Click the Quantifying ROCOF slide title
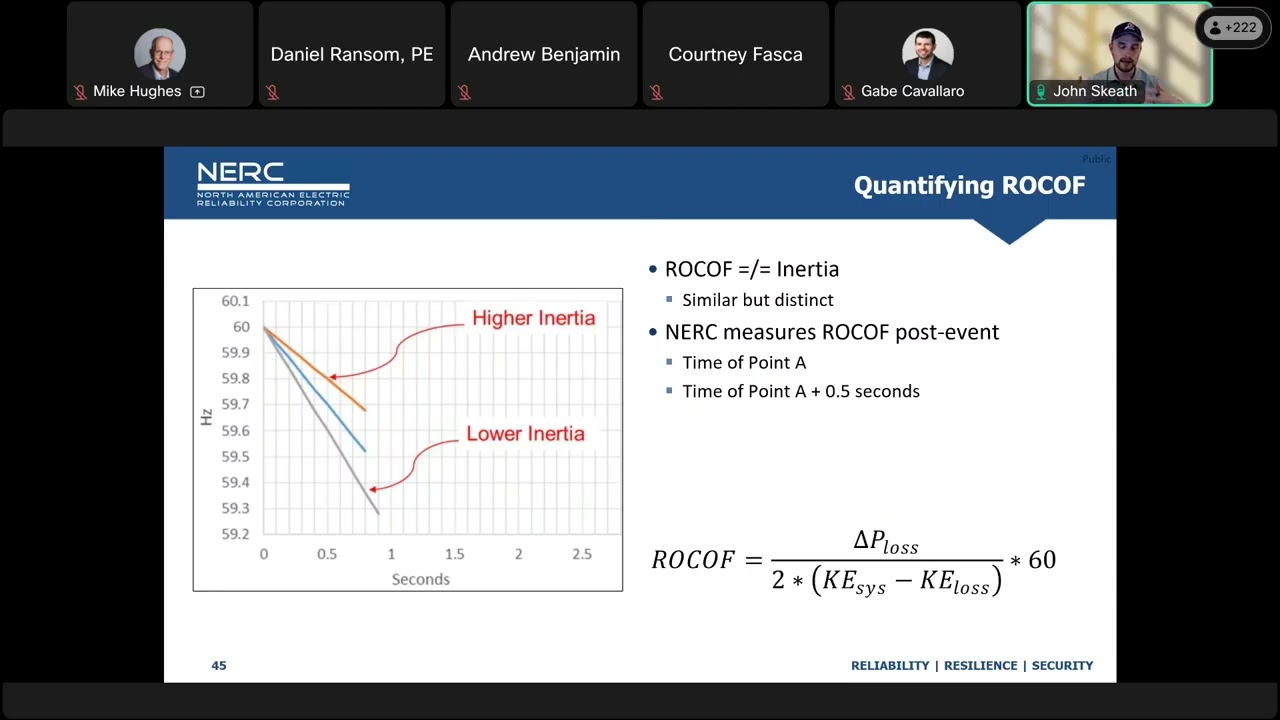Viewport: 1280px width, 720px height. click(969, 185)
